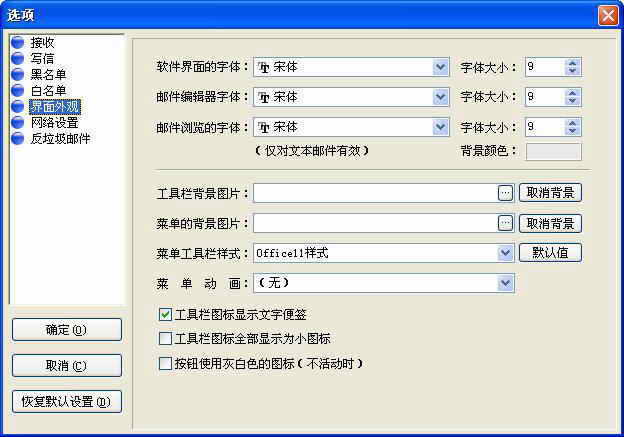This screenshot has width=624, height=437.
Task: Click the 恢复默认设置 button
Action: (67, 401)
